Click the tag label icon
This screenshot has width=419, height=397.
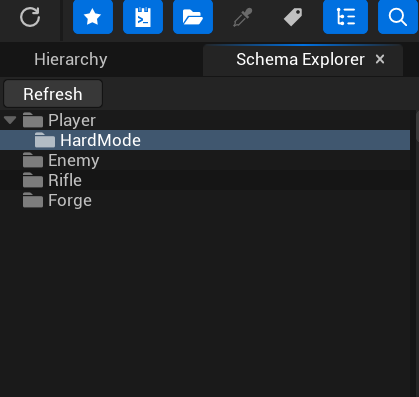click(x=293, y=17)
